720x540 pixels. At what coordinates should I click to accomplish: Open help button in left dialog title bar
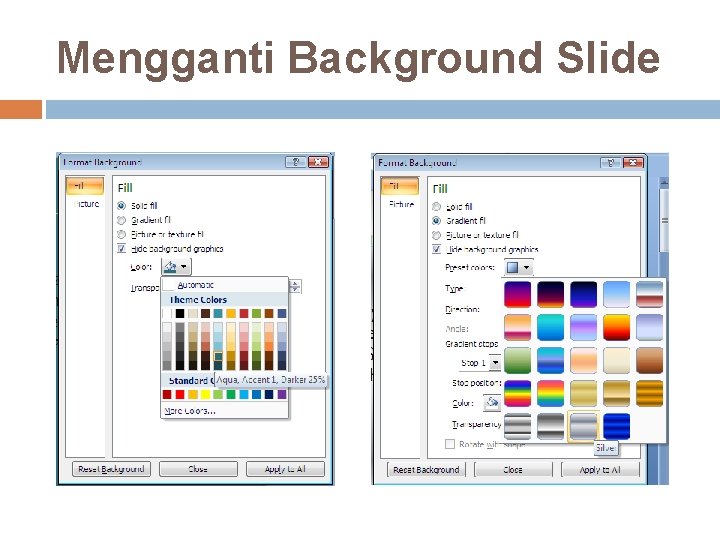click(296, 162)
